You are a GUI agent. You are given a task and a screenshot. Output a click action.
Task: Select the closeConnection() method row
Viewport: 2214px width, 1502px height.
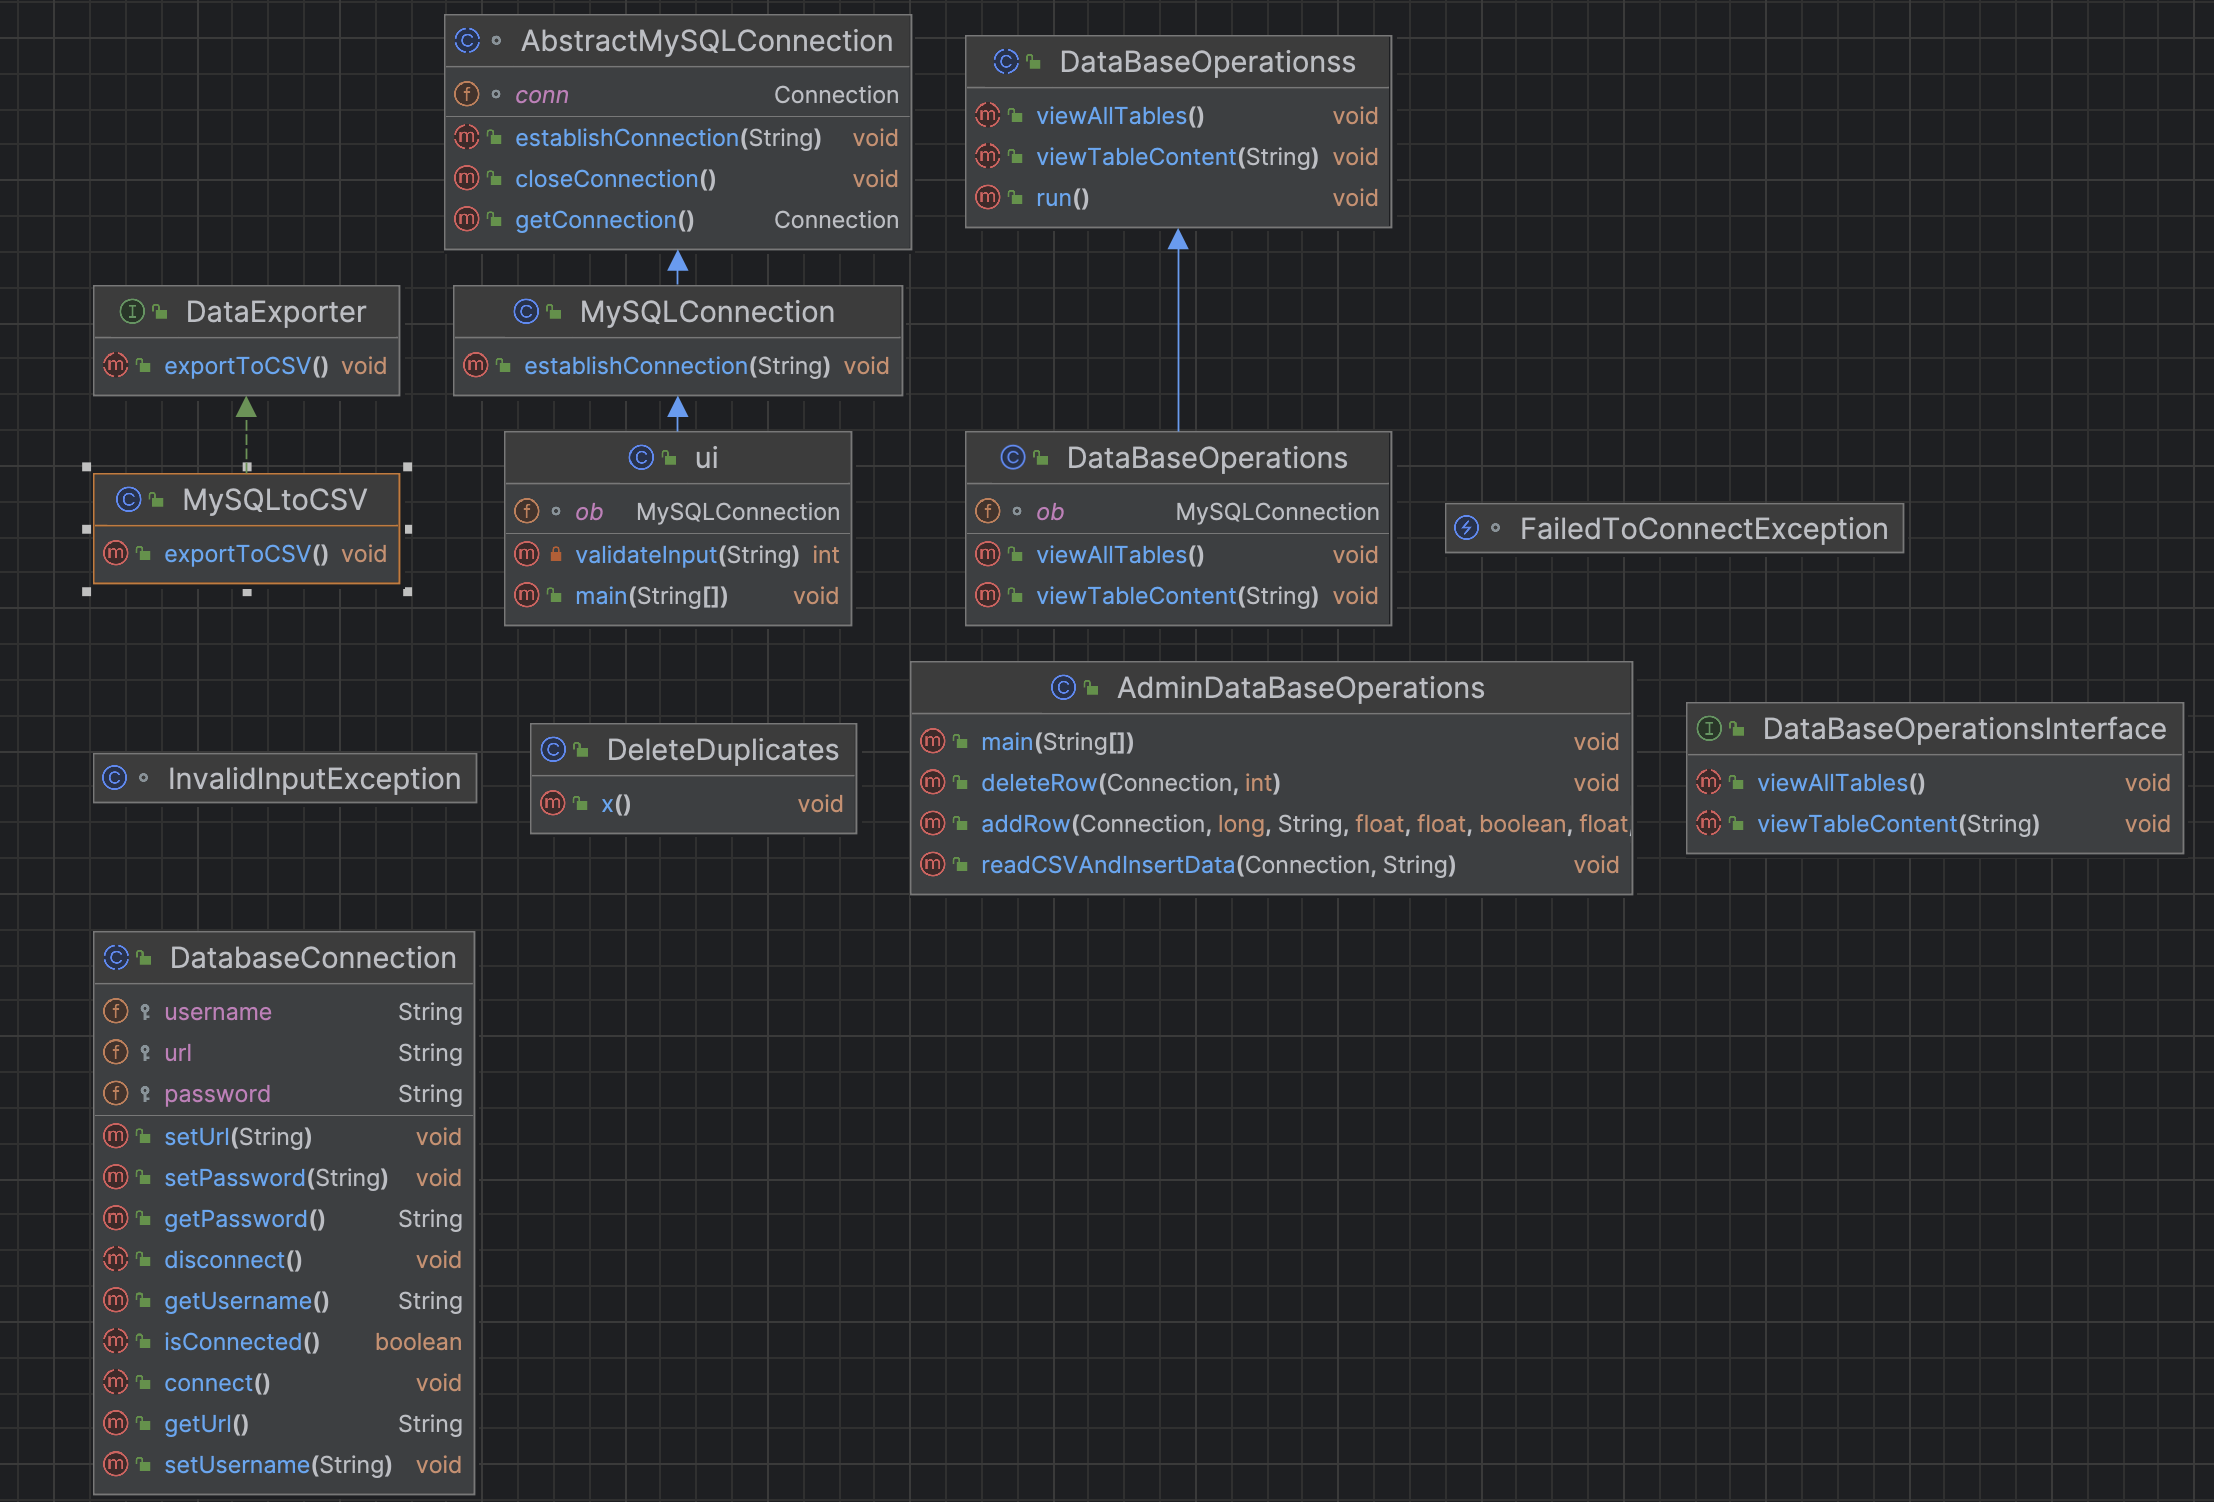pos(614,179)
